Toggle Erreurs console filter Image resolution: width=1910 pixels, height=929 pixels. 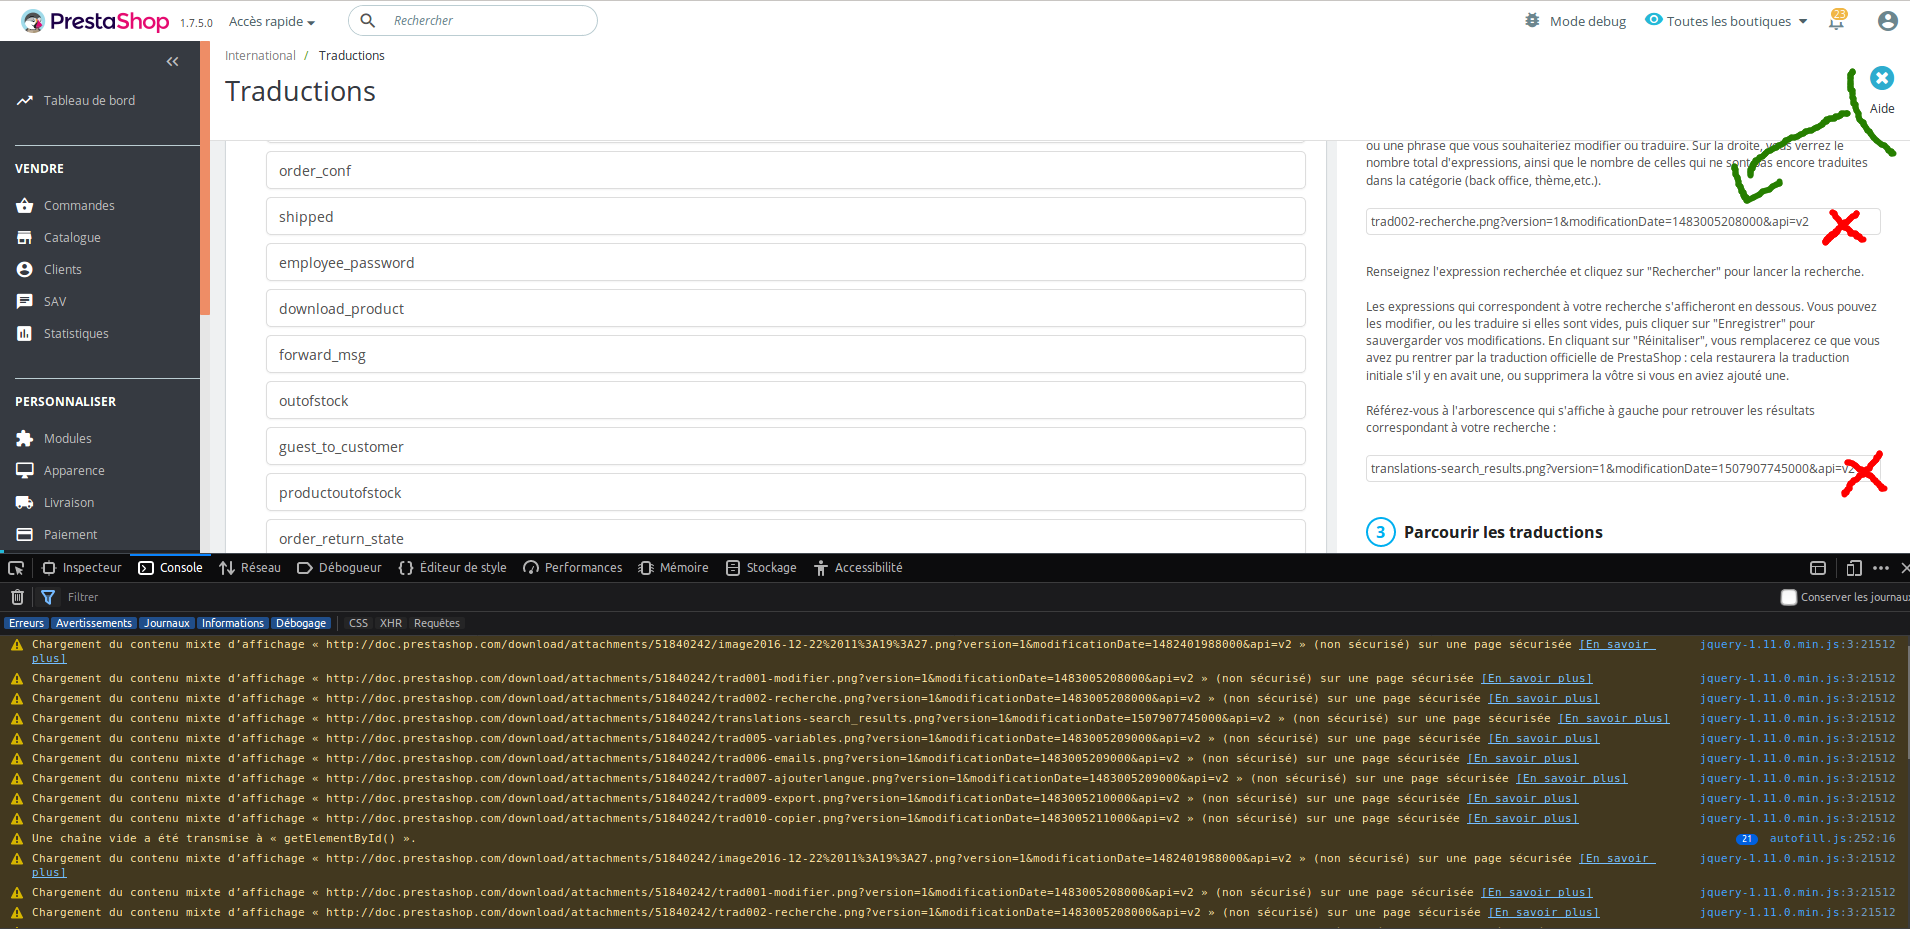click(x=27, y=623)
